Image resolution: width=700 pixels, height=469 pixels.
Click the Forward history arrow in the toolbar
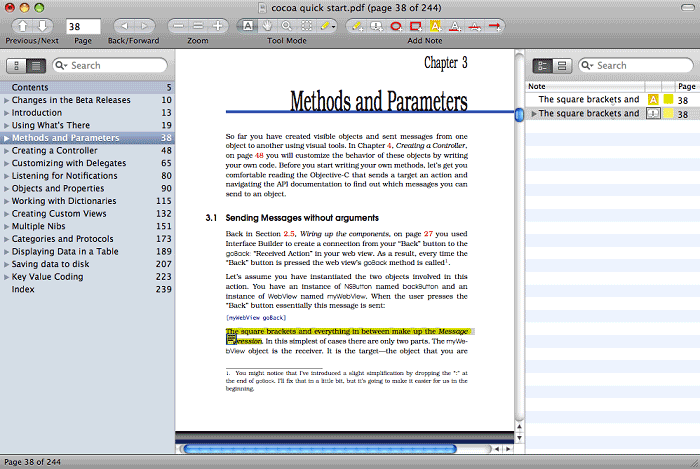(x=144, y=26)
